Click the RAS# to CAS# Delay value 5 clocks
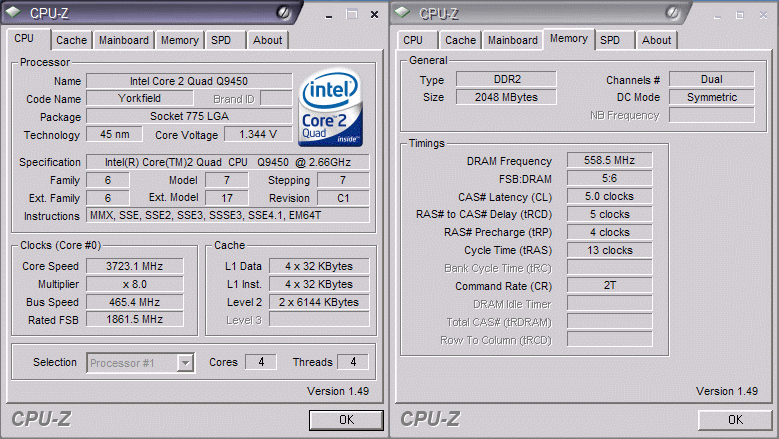 pyautogui.click(x=610, y=214)
